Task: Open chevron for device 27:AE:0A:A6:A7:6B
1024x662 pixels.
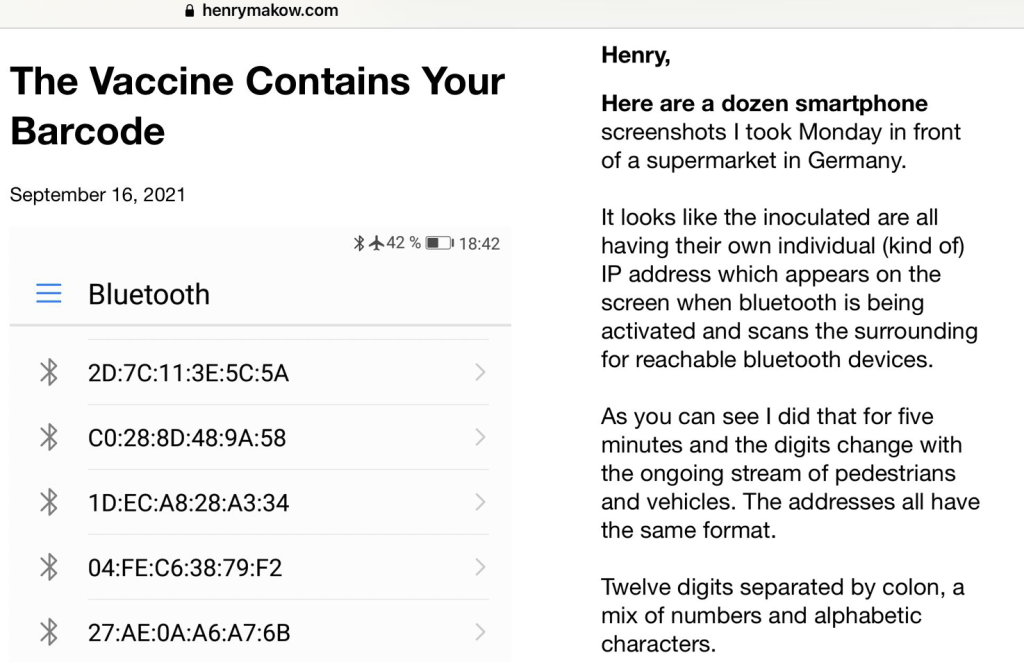Action: pyautogui.click(x=480, y=633)
